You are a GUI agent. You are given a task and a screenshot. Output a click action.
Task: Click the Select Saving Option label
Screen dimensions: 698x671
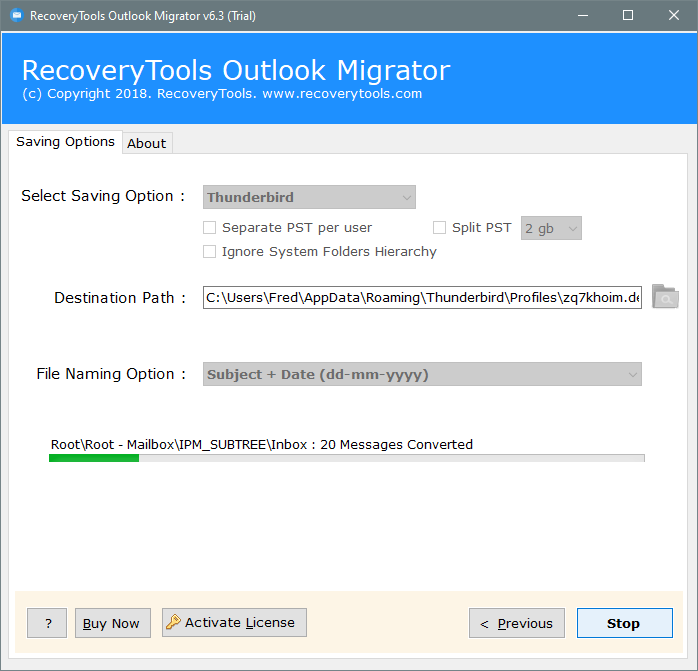click(x=103, y=196)
